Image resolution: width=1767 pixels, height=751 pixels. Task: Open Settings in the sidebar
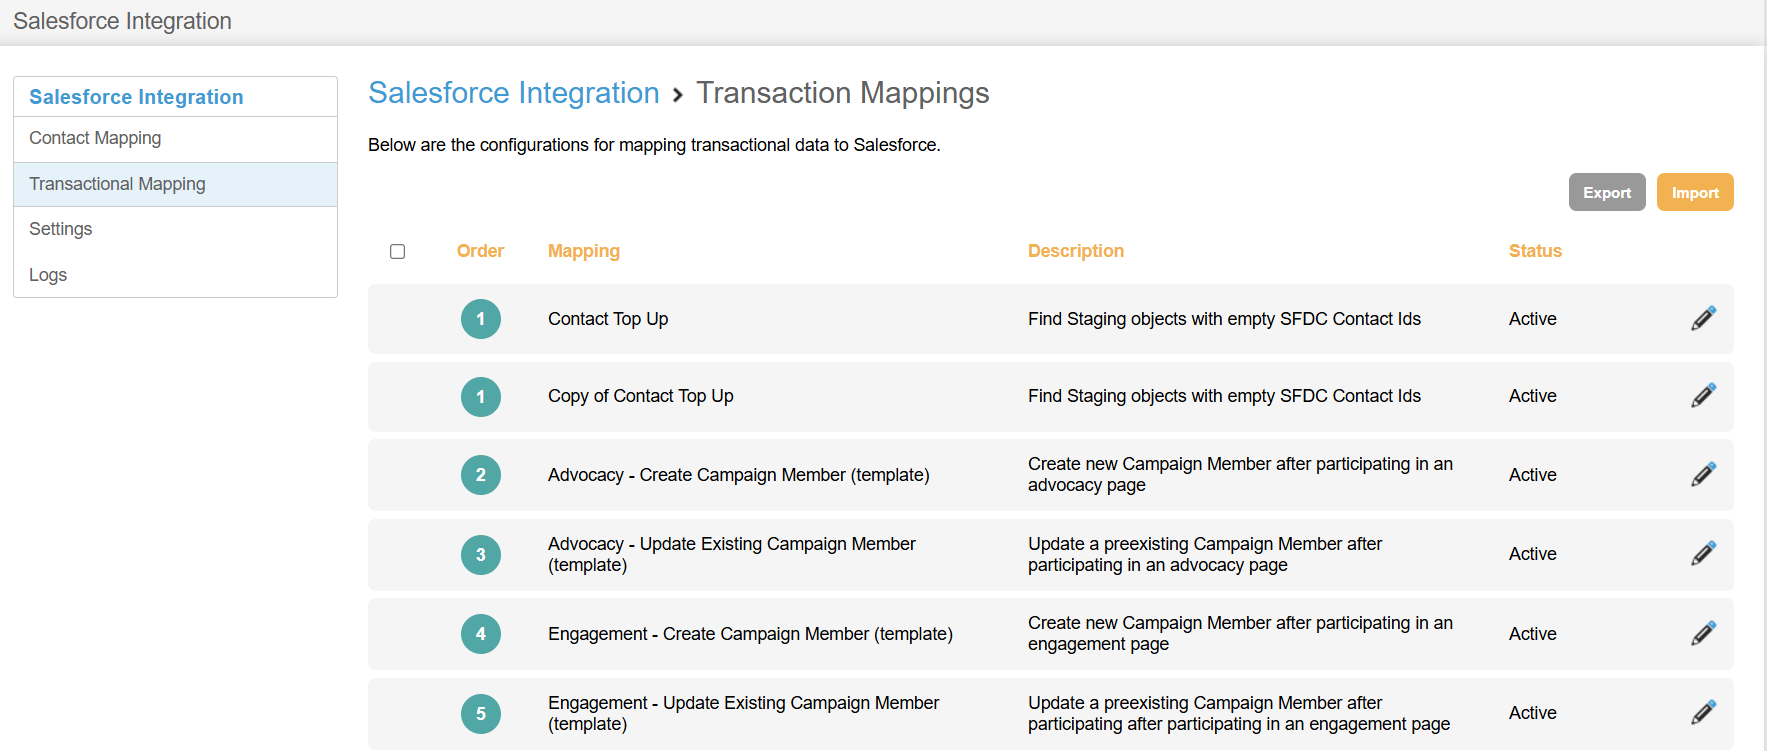click(60, 229)
